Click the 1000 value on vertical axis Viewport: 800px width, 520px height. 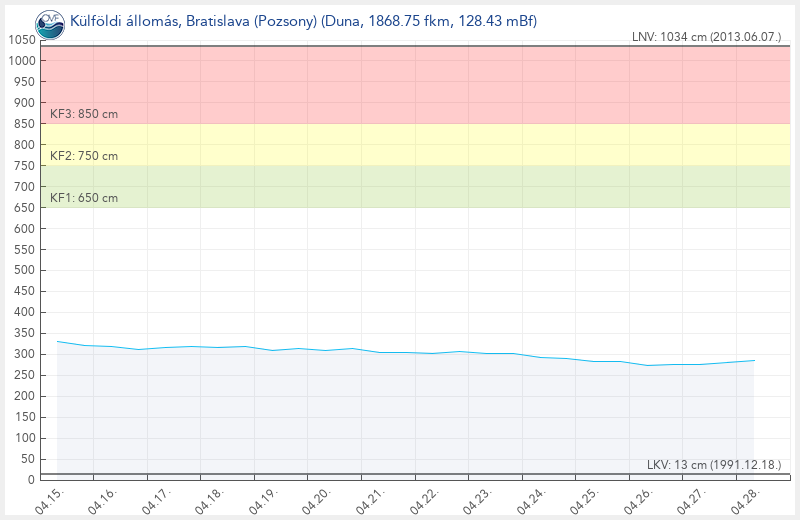pyautogui.click(x=21, y=61)
